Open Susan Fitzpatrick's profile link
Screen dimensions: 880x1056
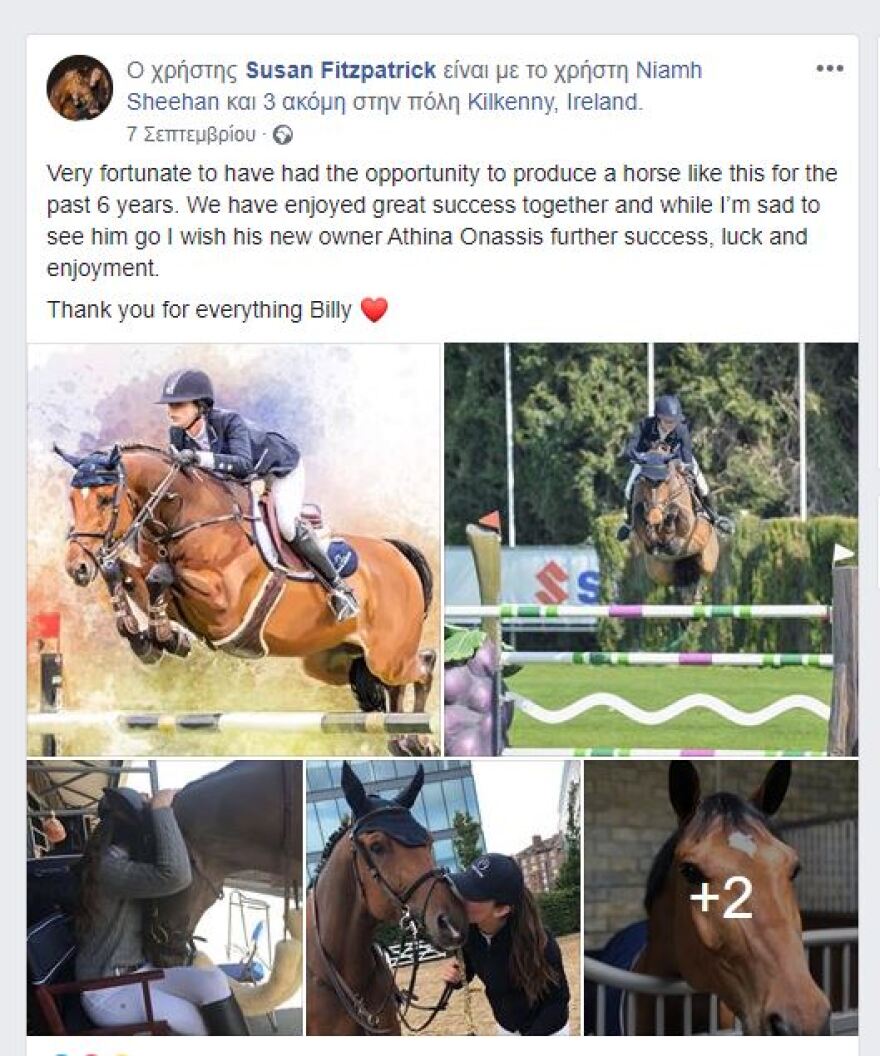click(x=340, y=70)
